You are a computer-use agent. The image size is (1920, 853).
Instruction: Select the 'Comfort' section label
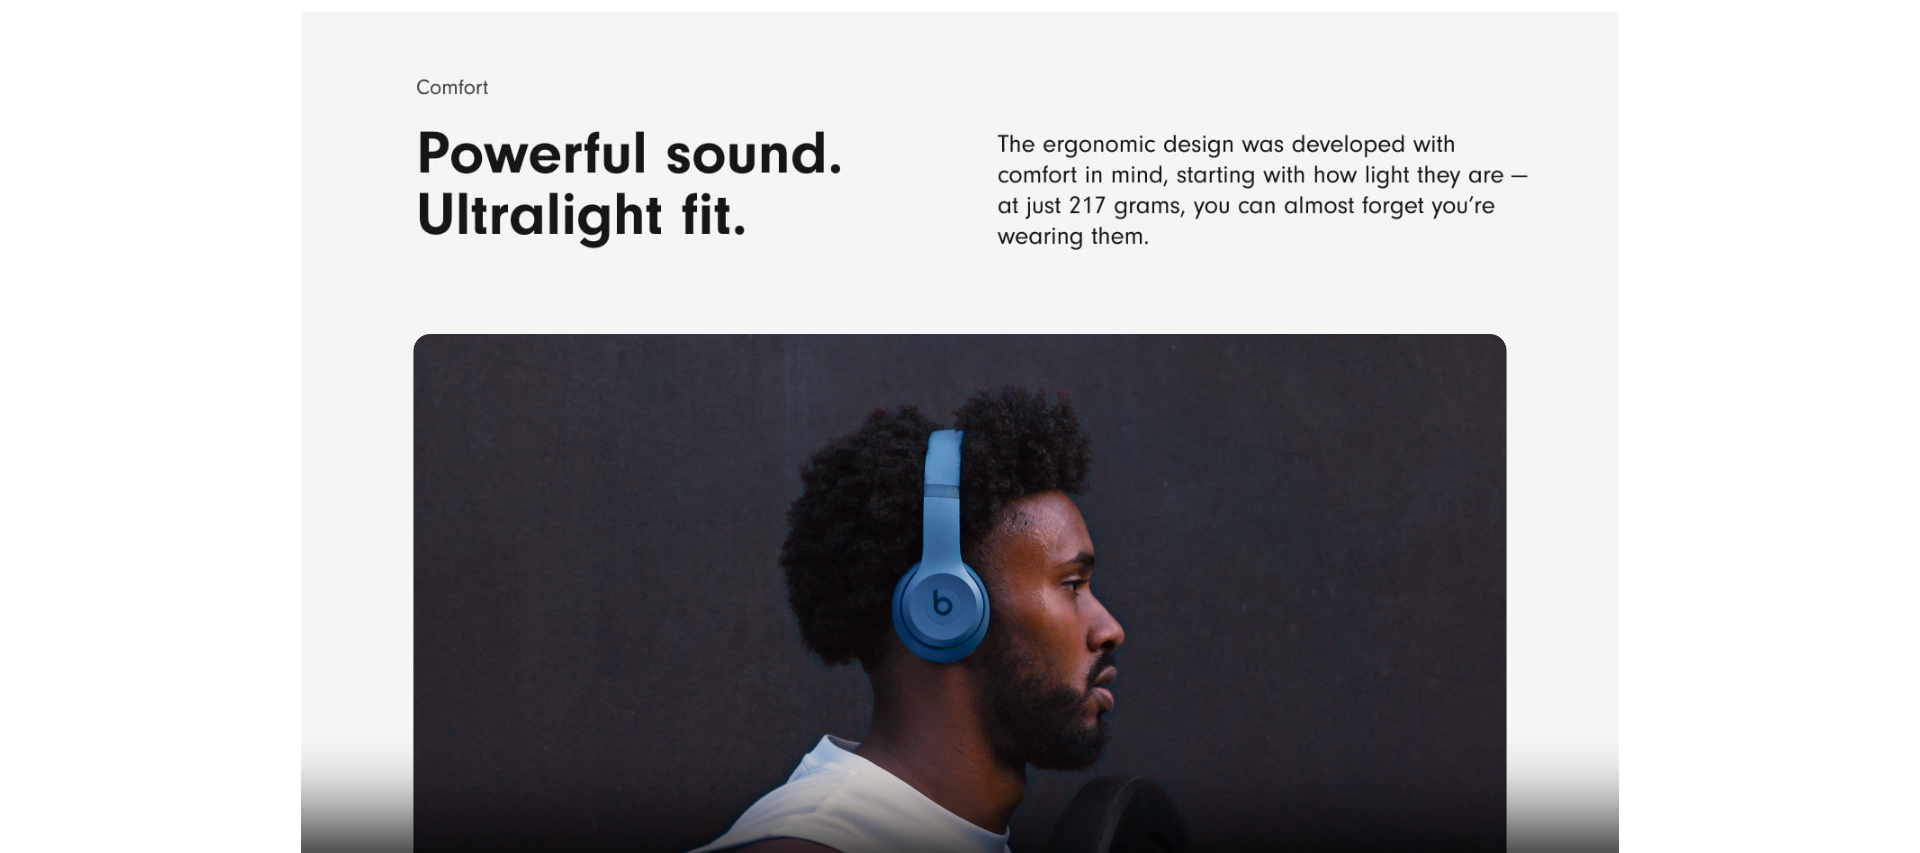(x=452, y=88)
